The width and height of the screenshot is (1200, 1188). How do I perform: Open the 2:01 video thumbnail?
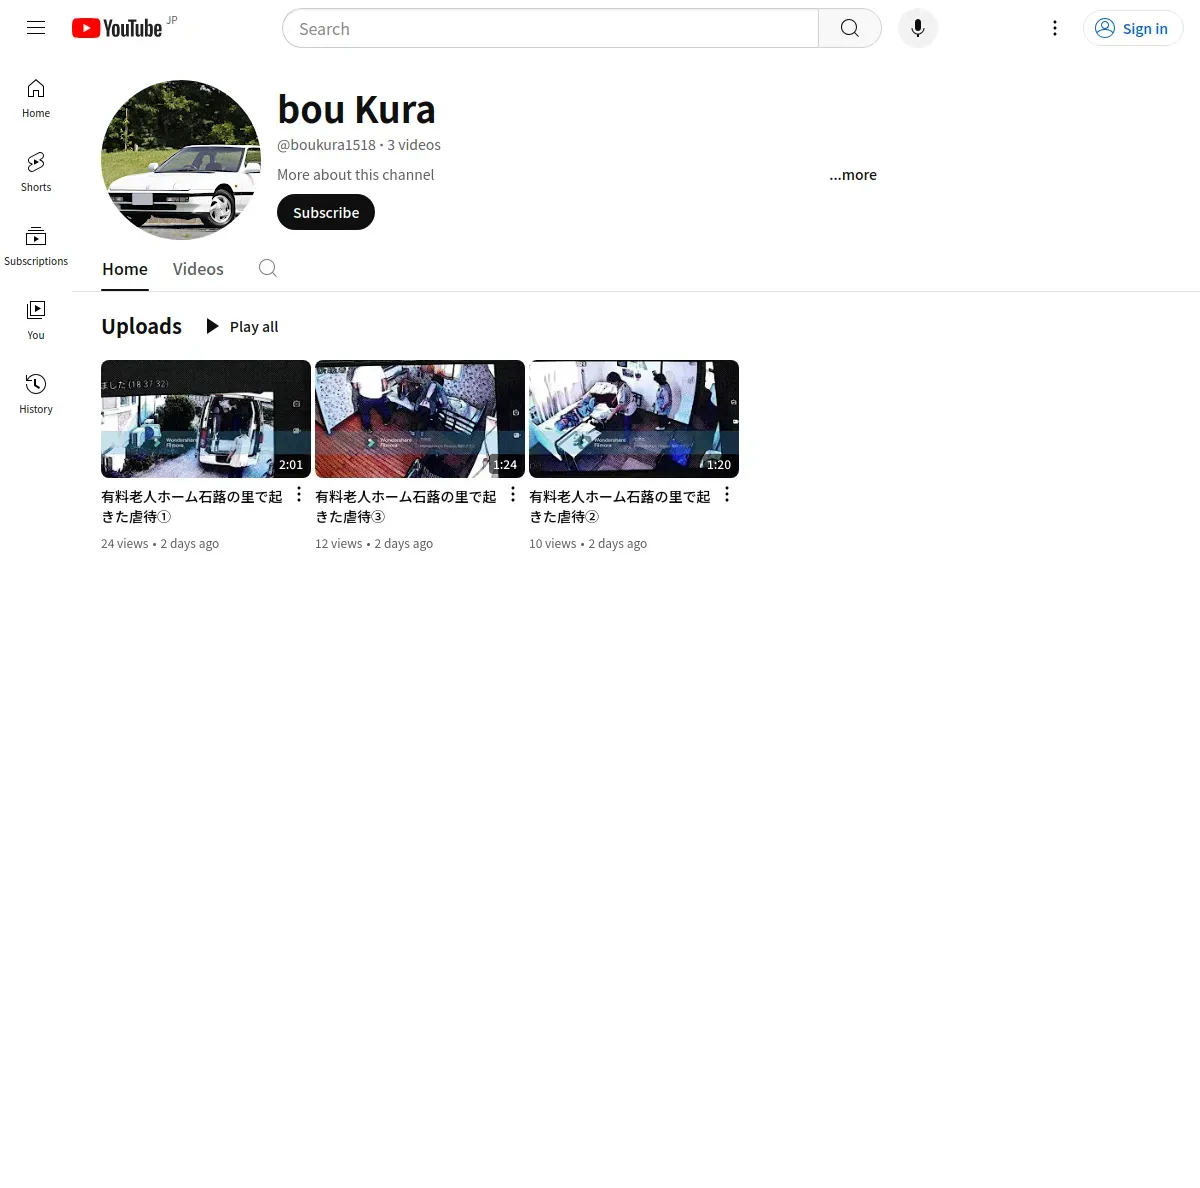pos(206,419)
